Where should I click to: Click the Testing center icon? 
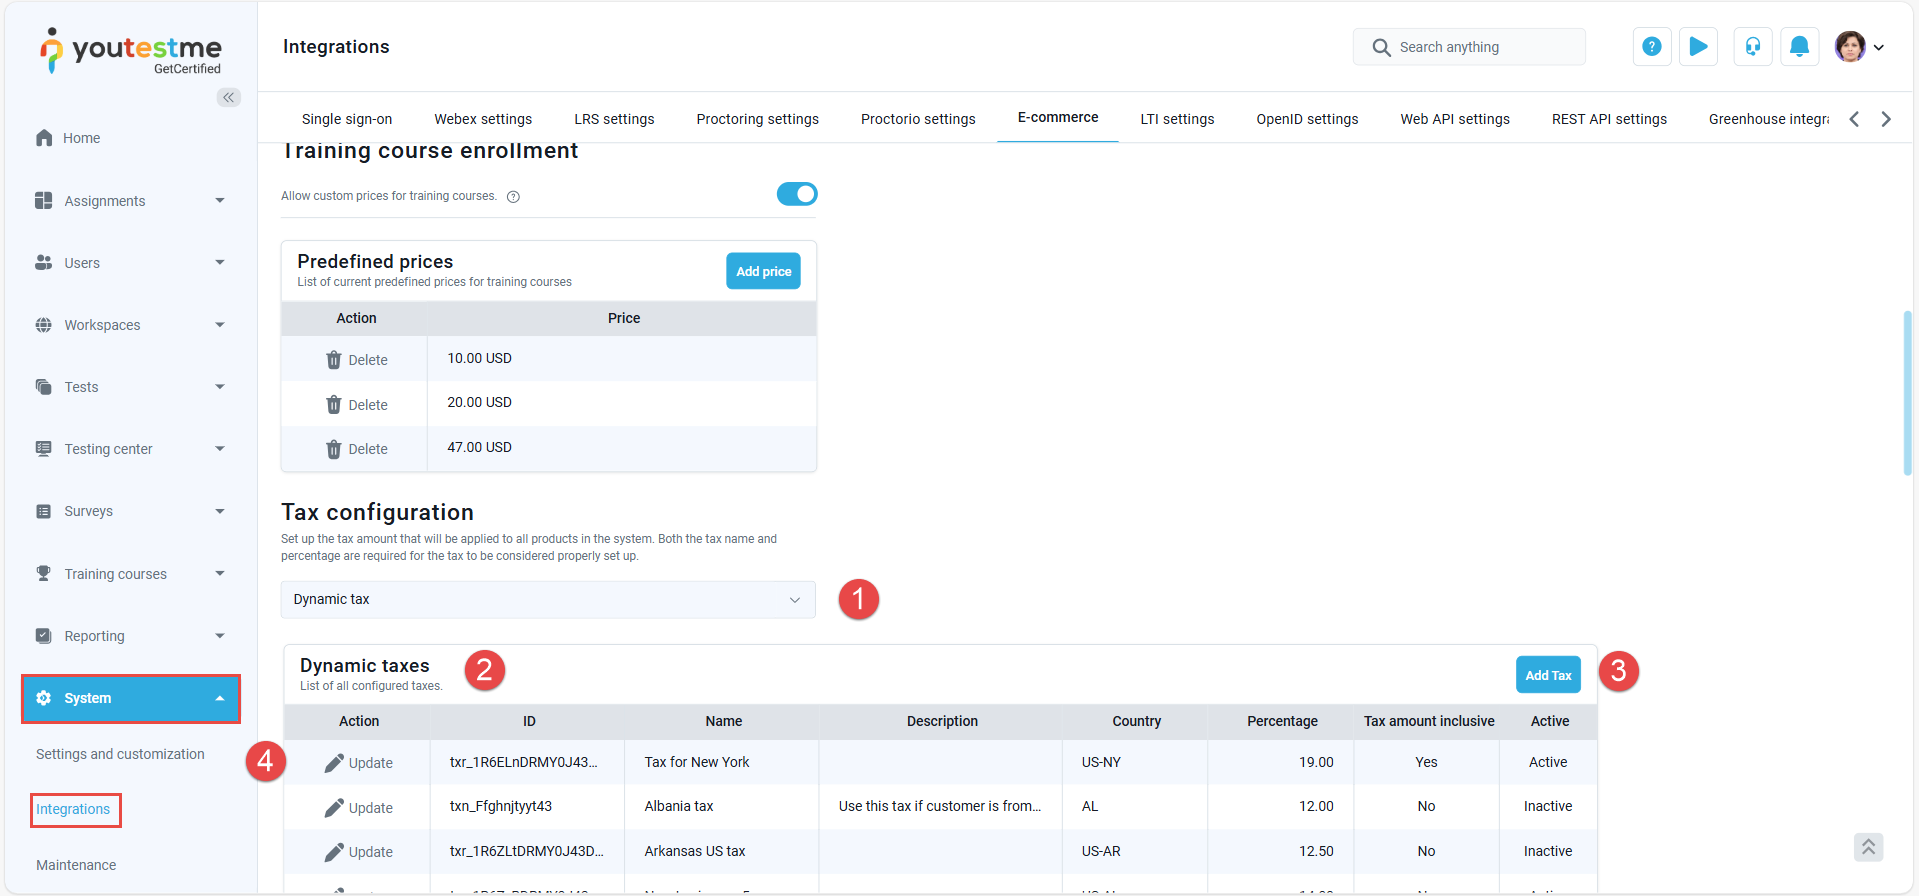44,449
